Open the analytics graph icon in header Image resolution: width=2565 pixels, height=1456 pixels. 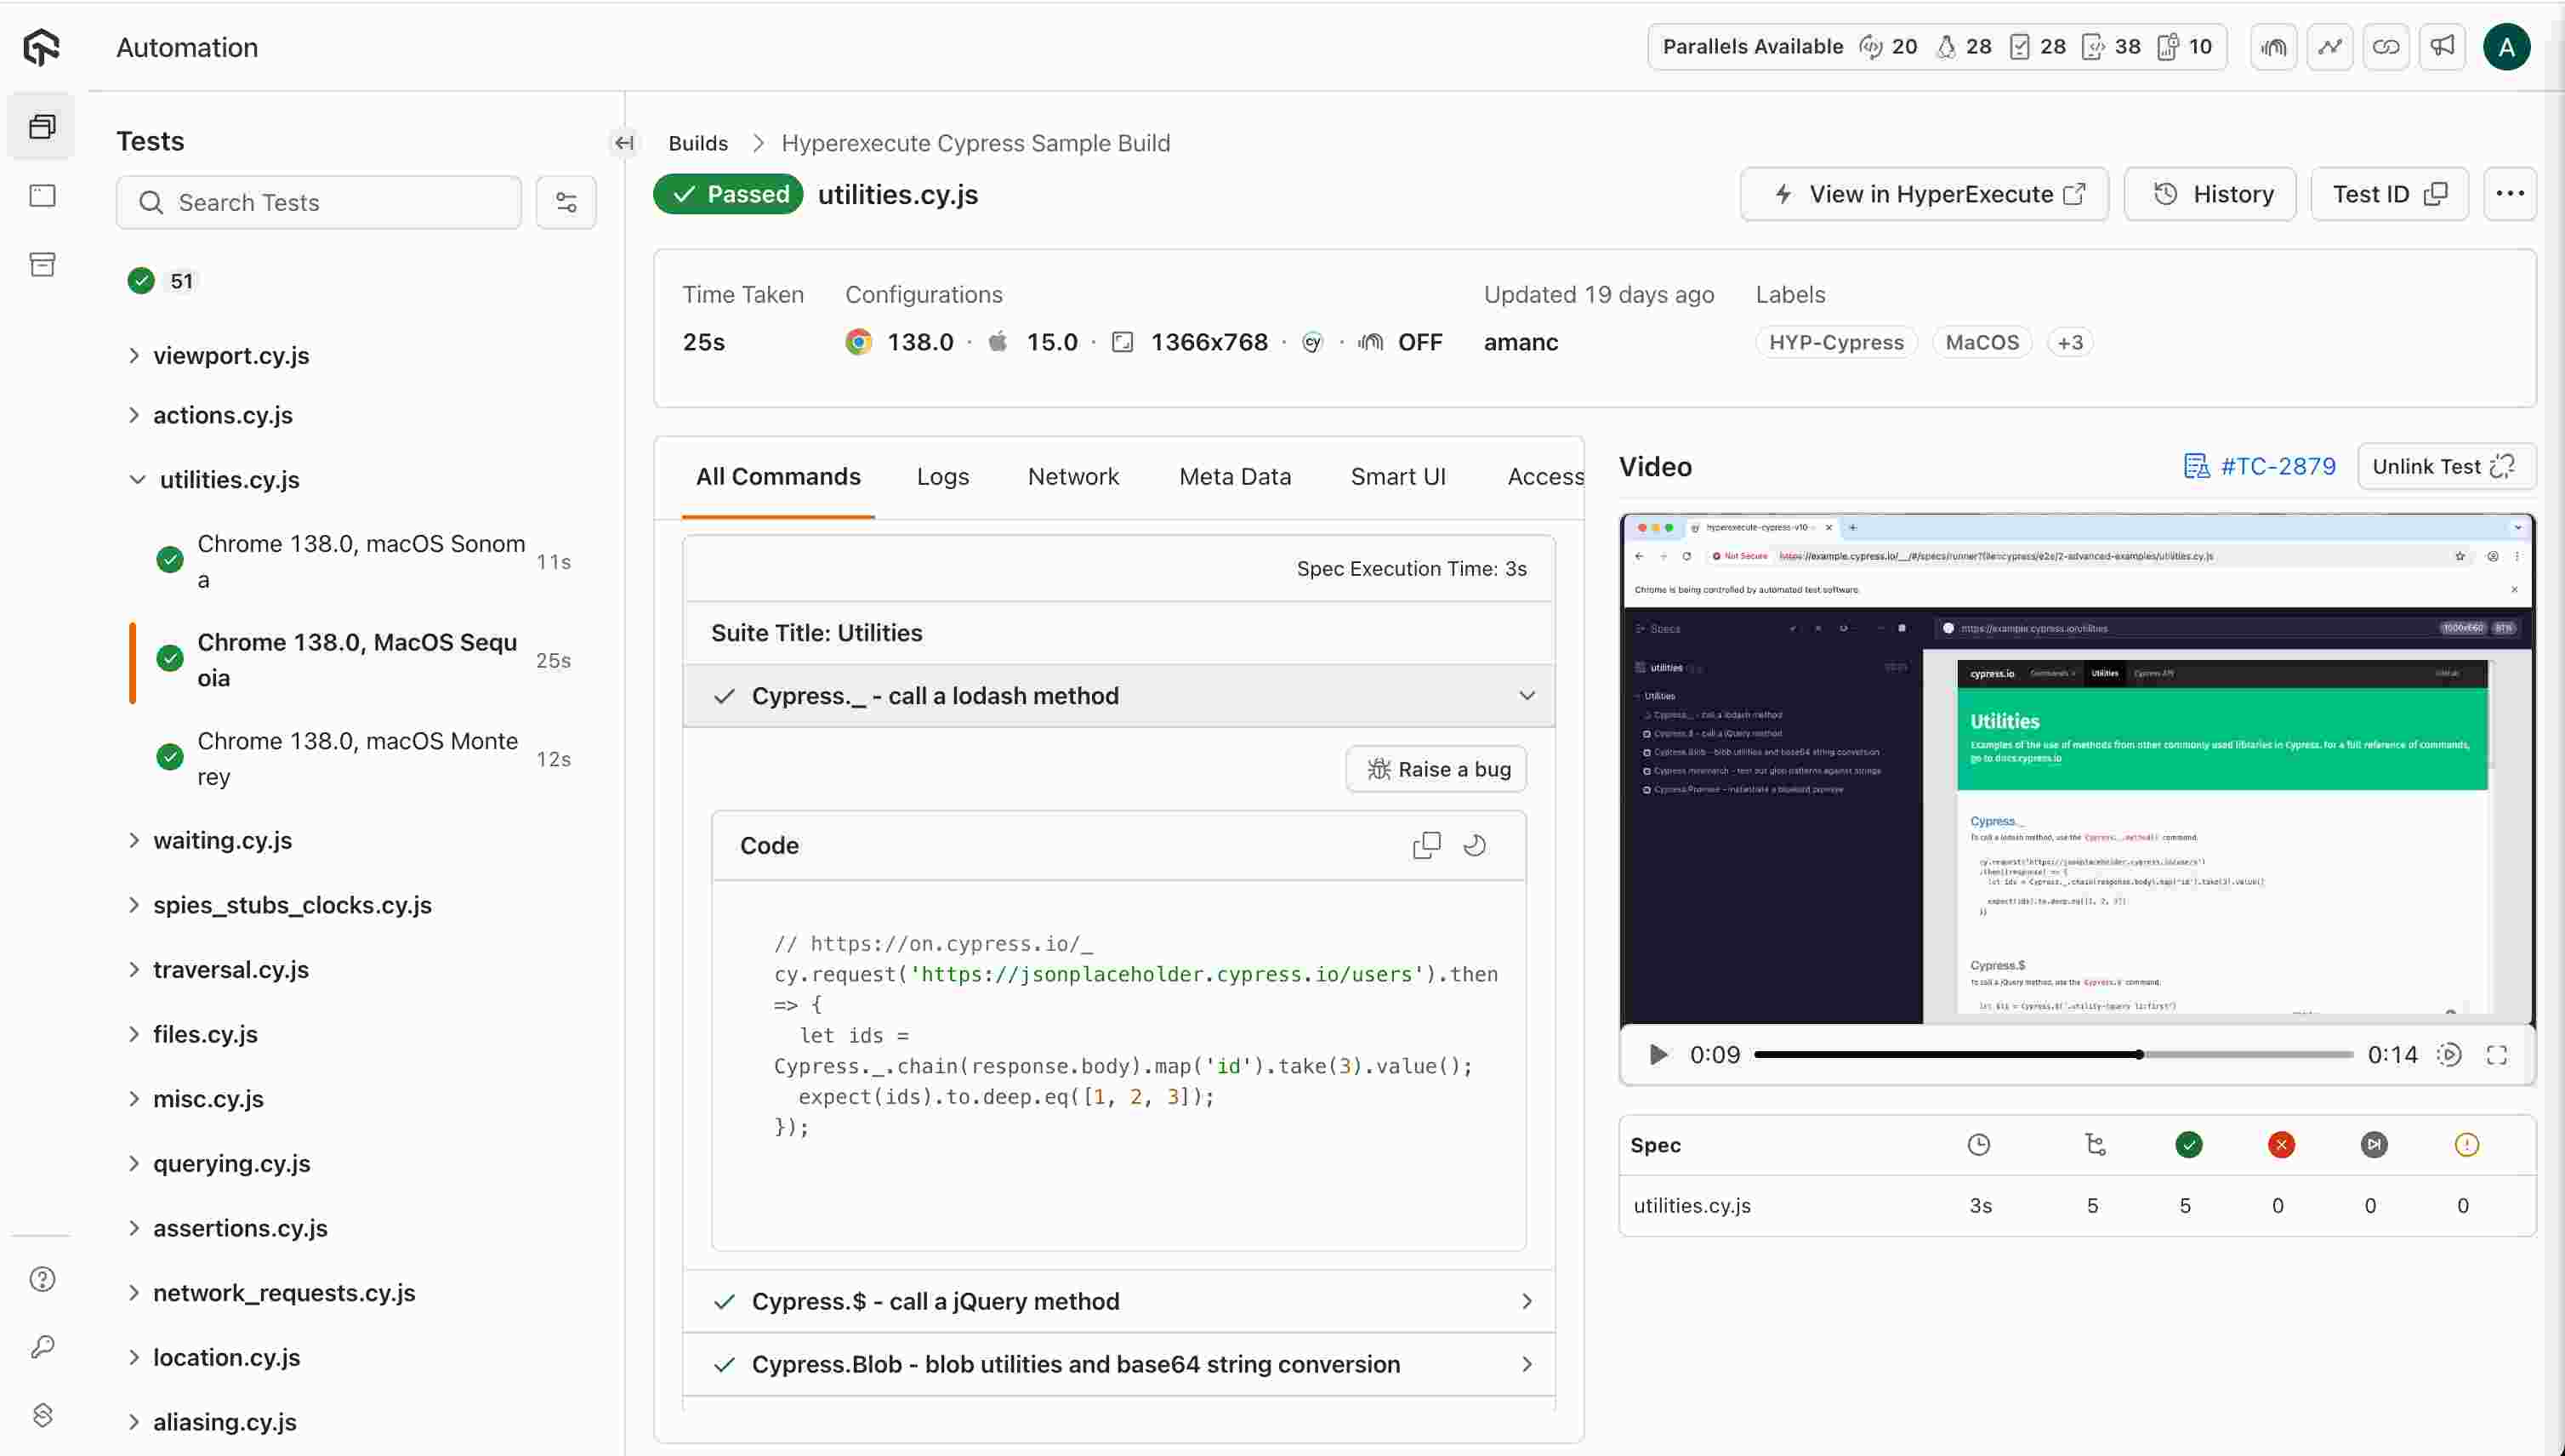[x=2330, y=47]
